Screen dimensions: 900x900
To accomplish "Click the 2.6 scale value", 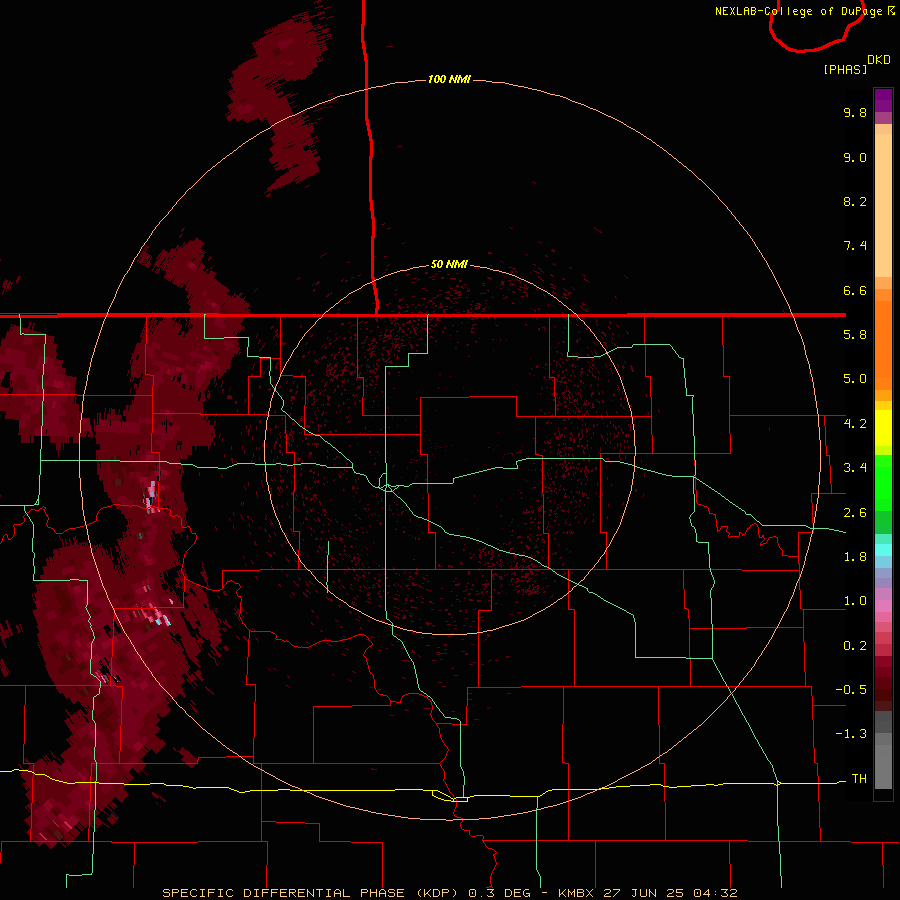I will 855,513.
